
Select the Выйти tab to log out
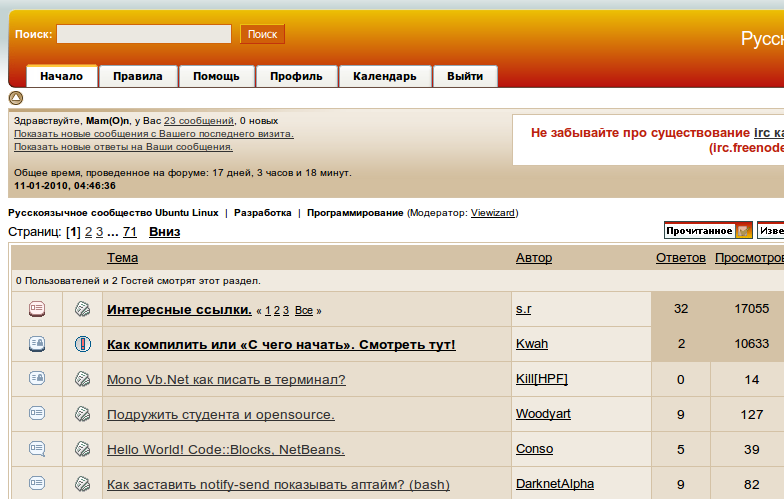tap(465, 76)
